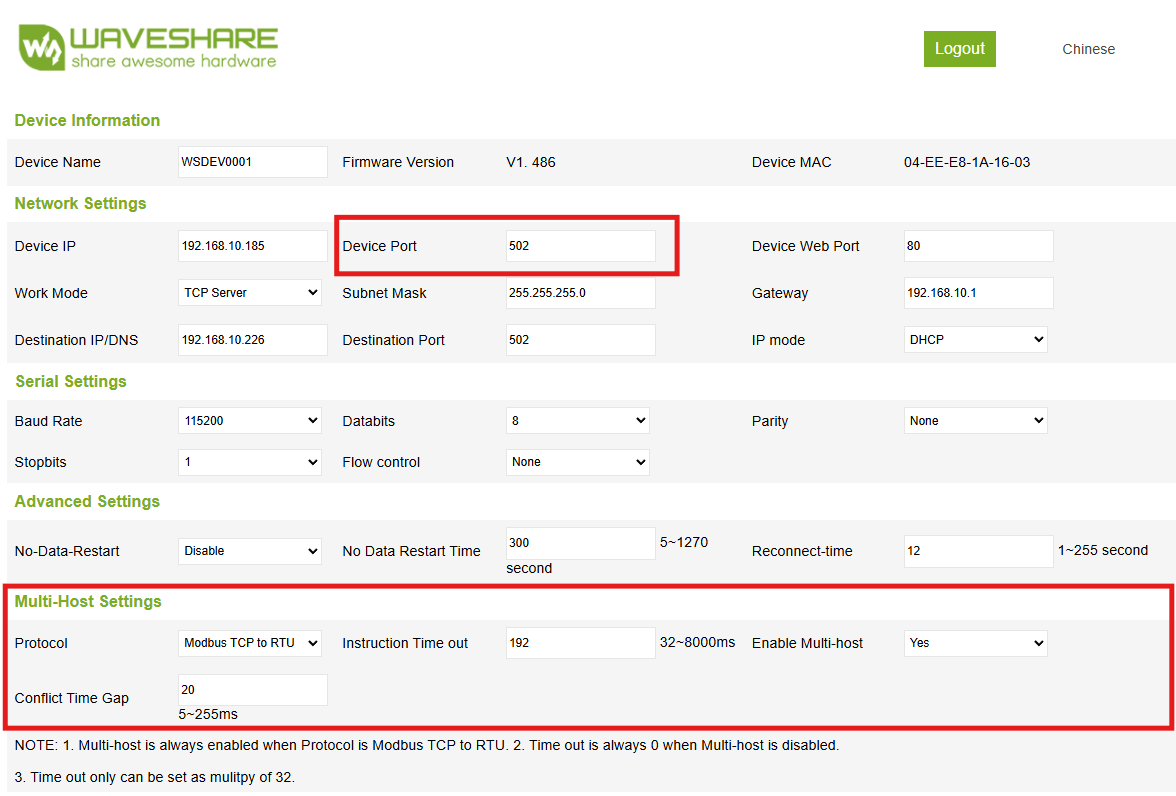The width and height of the screenshot is (1176, 796).
Task: Open the Work Mode dropdown
Action: click(x=249, y=292)
